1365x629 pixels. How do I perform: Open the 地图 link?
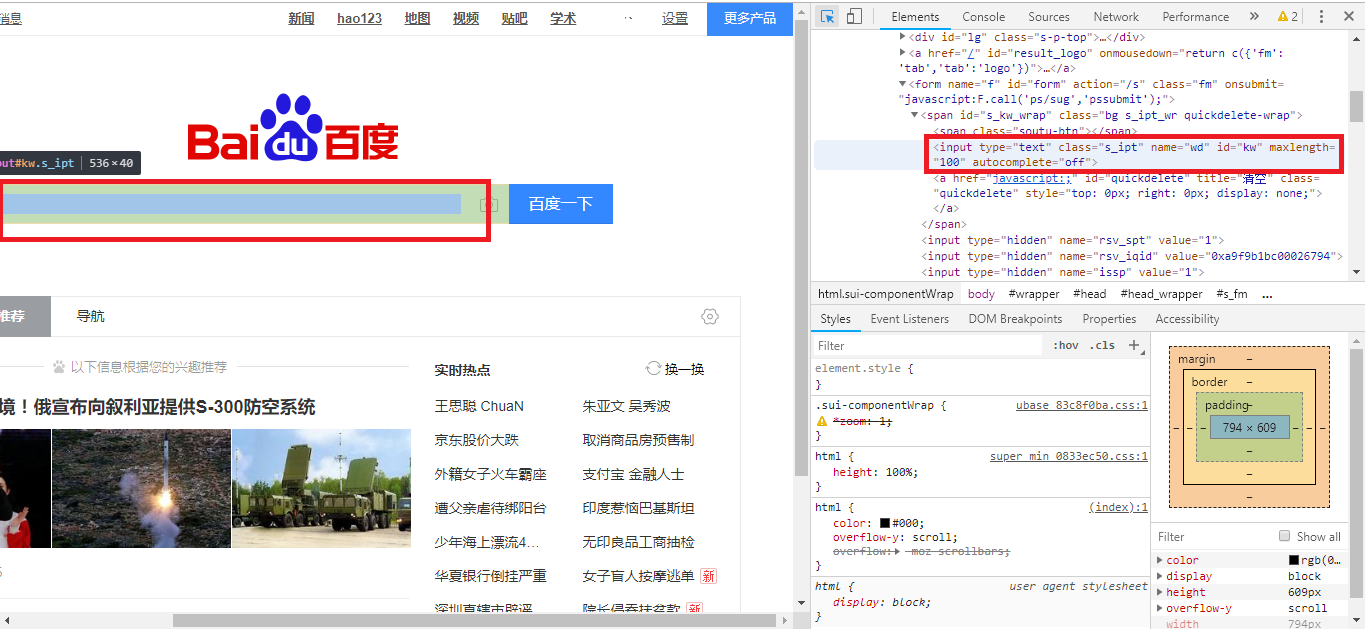[x=417, y=18]
